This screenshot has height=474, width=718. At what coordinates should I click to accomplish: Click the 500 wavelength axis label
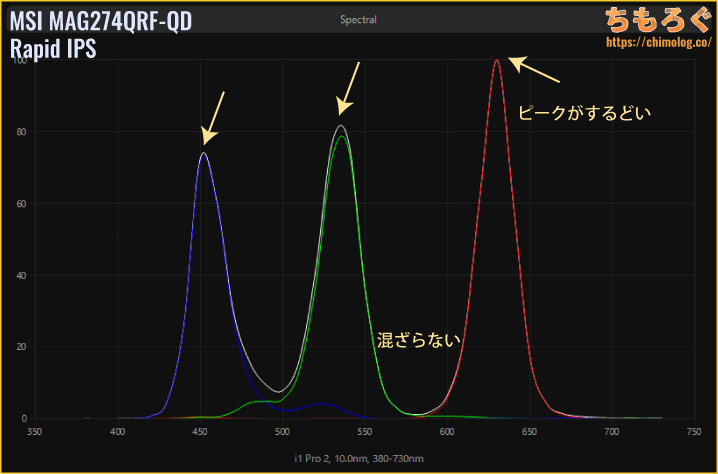[283, 432]
